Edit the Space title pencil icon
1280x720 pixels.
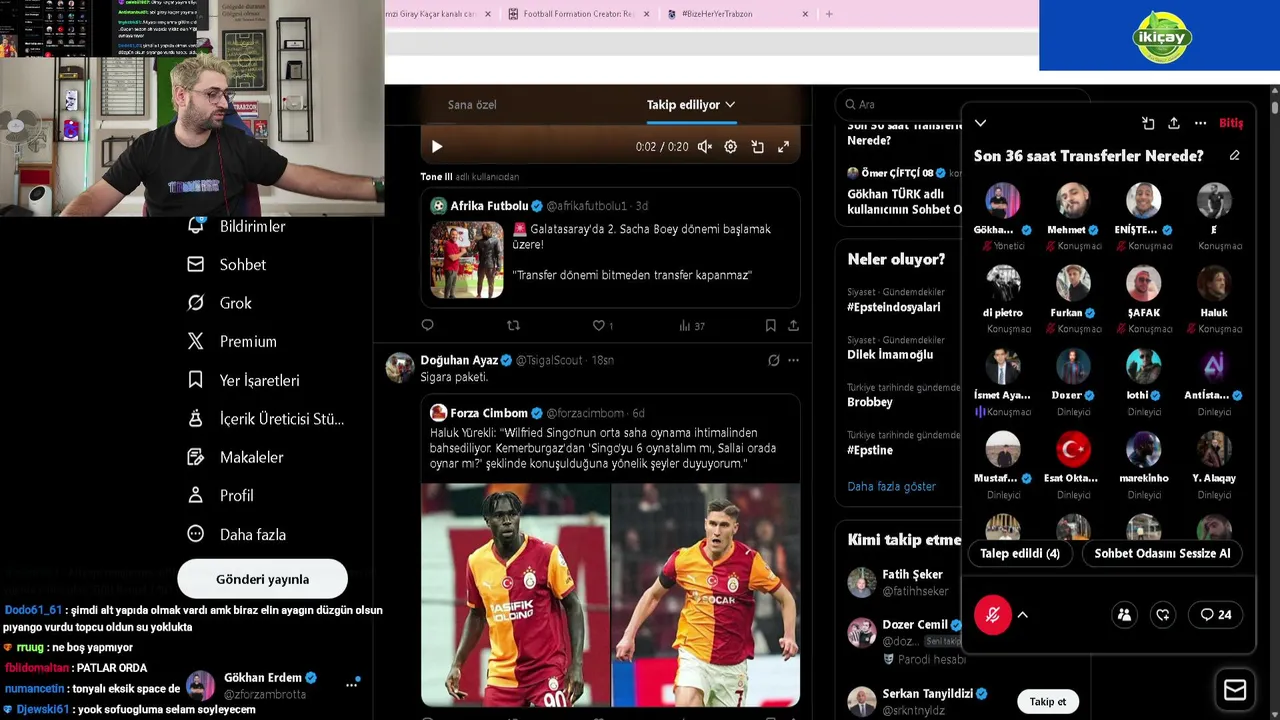pyautogui.click(x=1234, y=156)
